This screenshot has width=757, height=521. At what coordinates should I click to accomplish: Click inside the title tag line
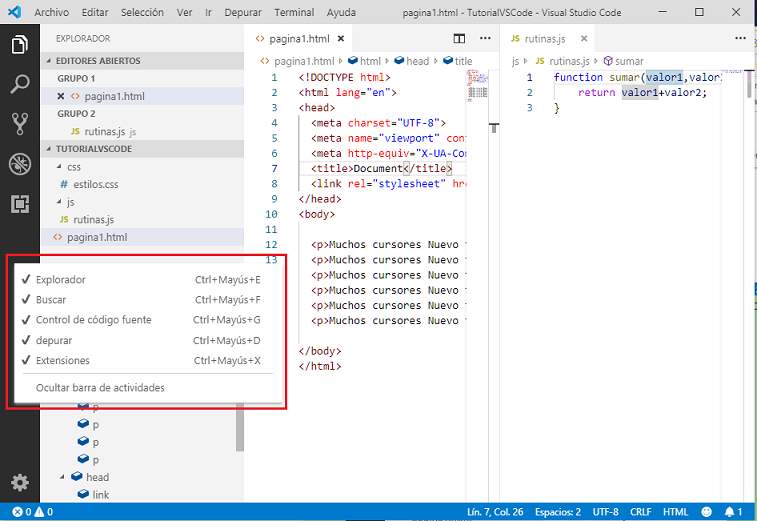[x=381, y=169]
